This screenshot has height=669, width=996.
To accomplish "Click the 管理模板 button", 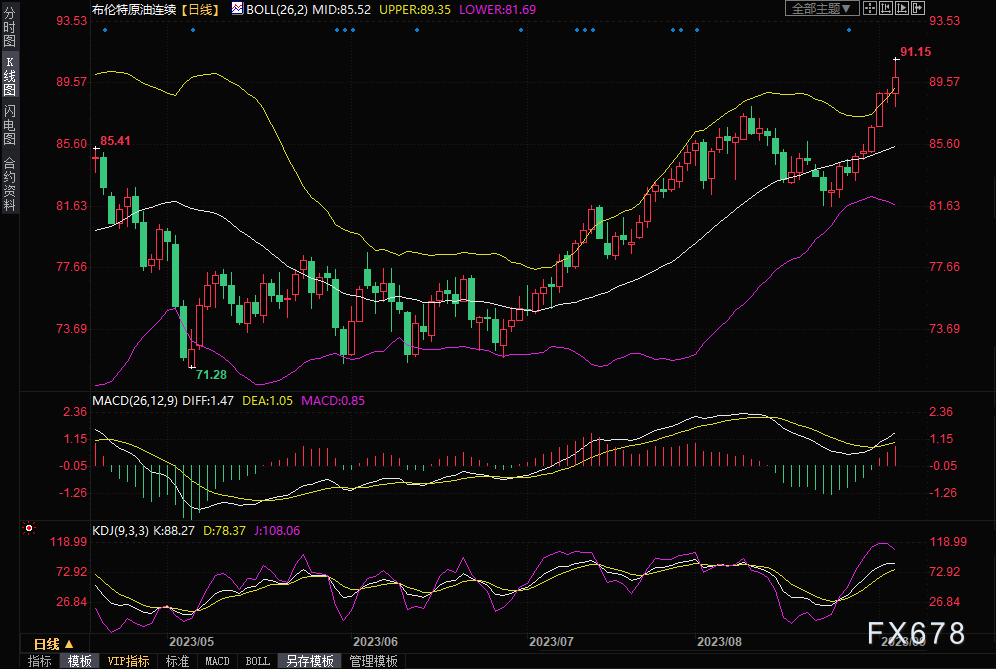I will click(373, 661).
